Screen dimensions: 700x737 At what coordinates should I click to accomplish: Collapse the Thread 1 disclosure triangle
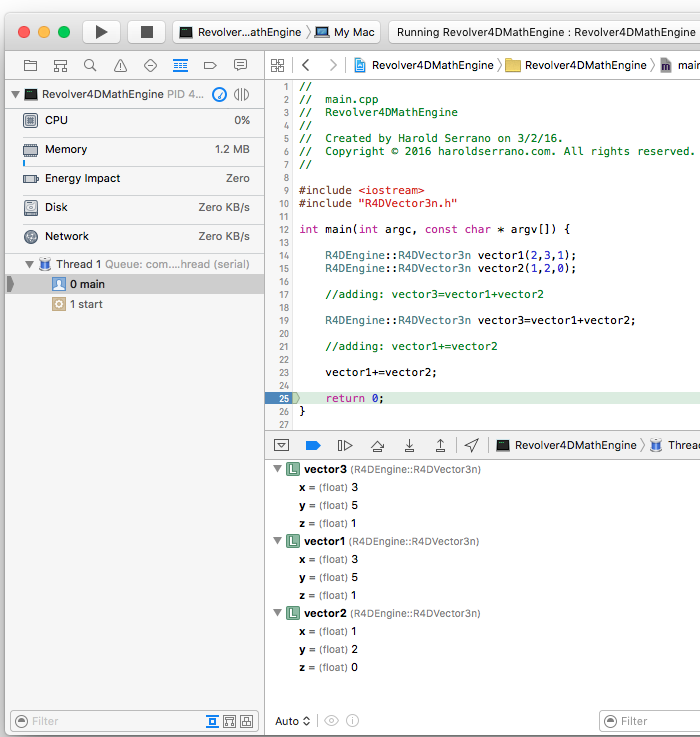29,264
